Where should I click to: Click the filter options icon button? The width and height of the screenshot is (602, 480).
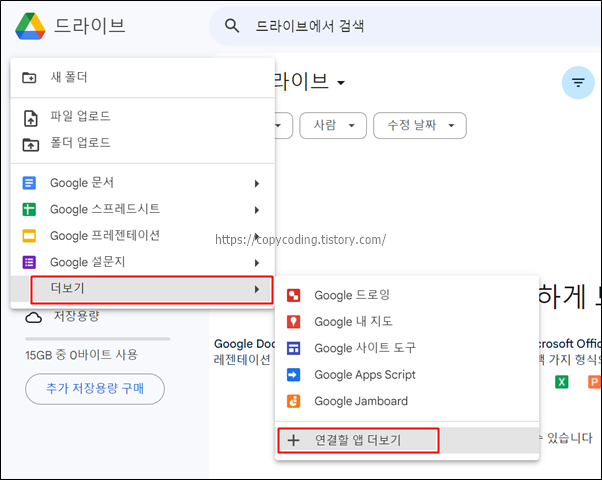[x=578, y=83]
